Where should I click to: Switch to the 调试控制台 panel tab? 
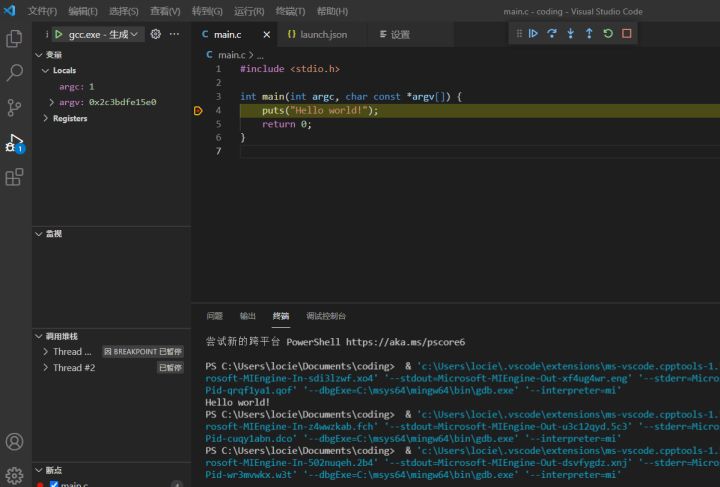(326, 316)
